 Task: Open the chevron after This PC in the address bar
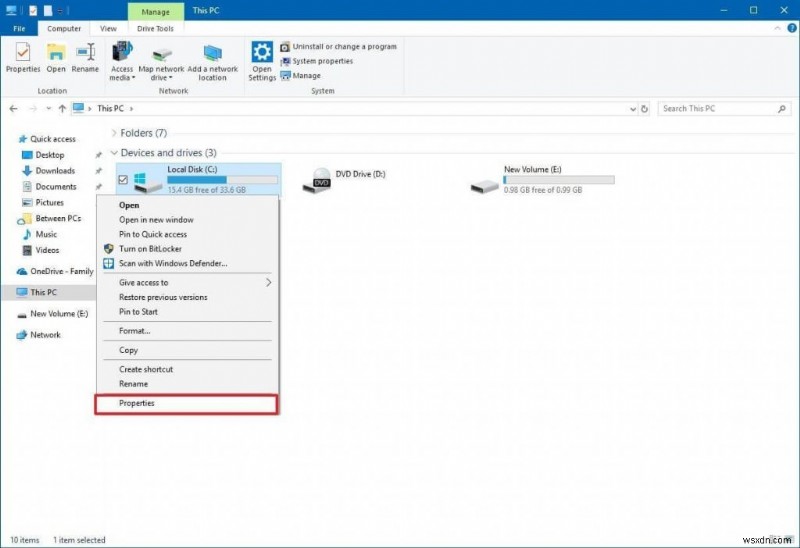(131, 109)
